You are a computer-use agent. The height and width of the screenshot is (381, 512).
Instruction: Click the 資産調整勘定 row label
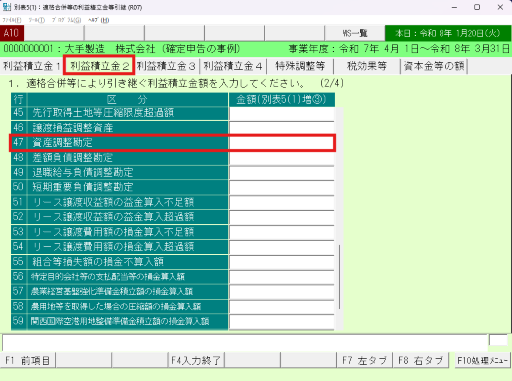(62, 143)
